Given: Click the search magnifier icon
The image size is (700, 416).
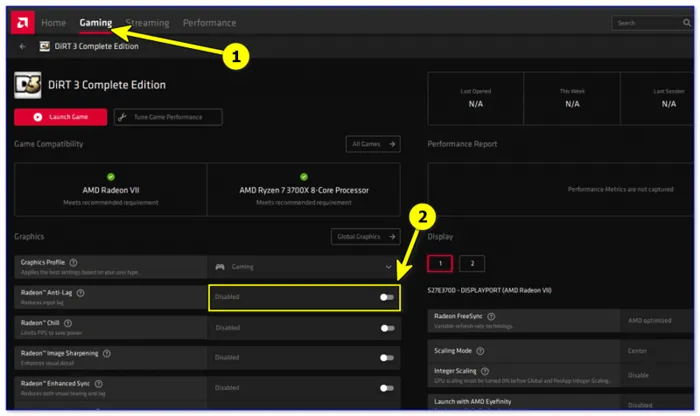Looking at the screenshot, I should [687, 23].
